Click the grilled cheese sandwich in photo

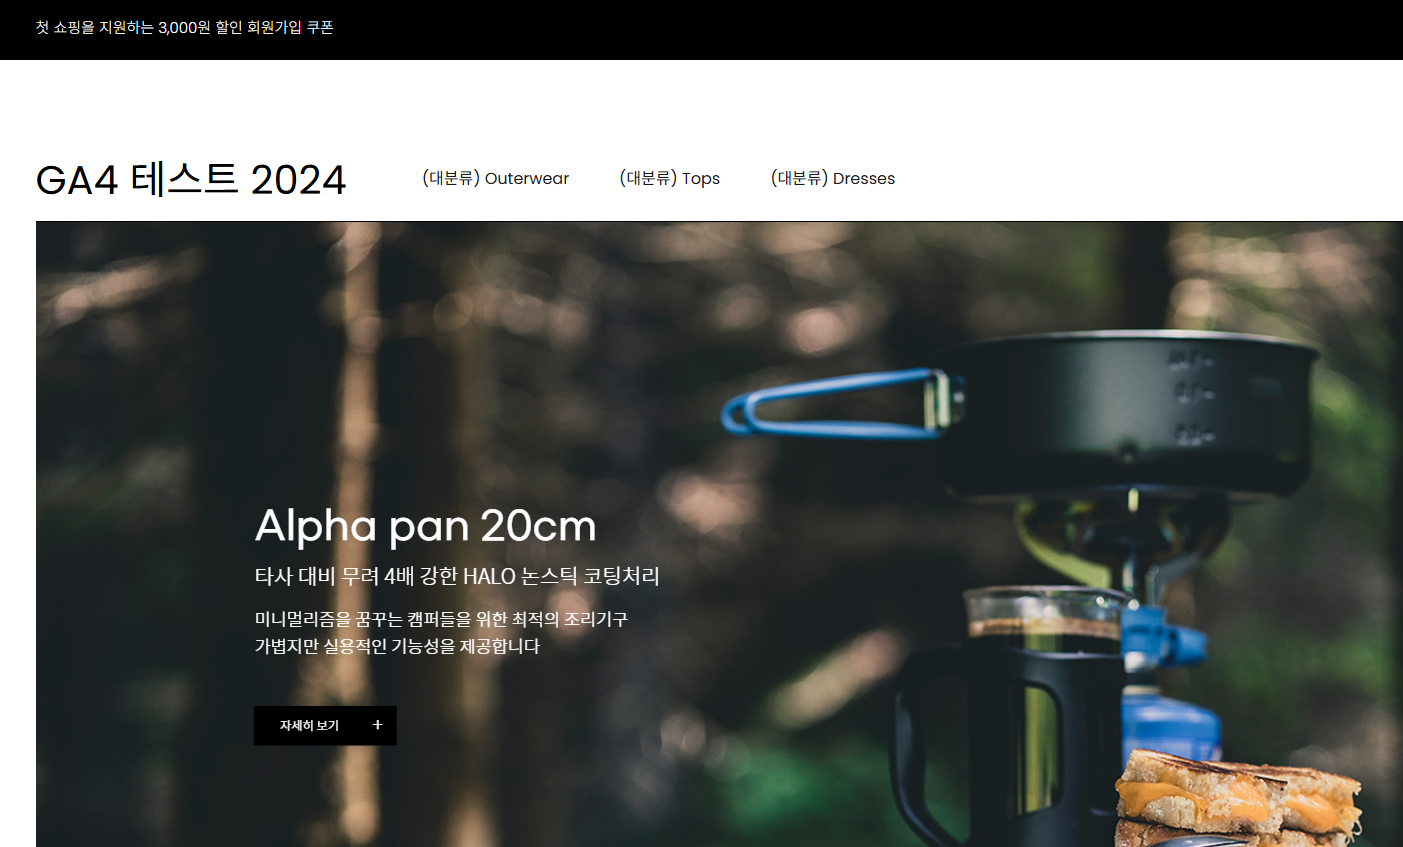coord(1238,800)
